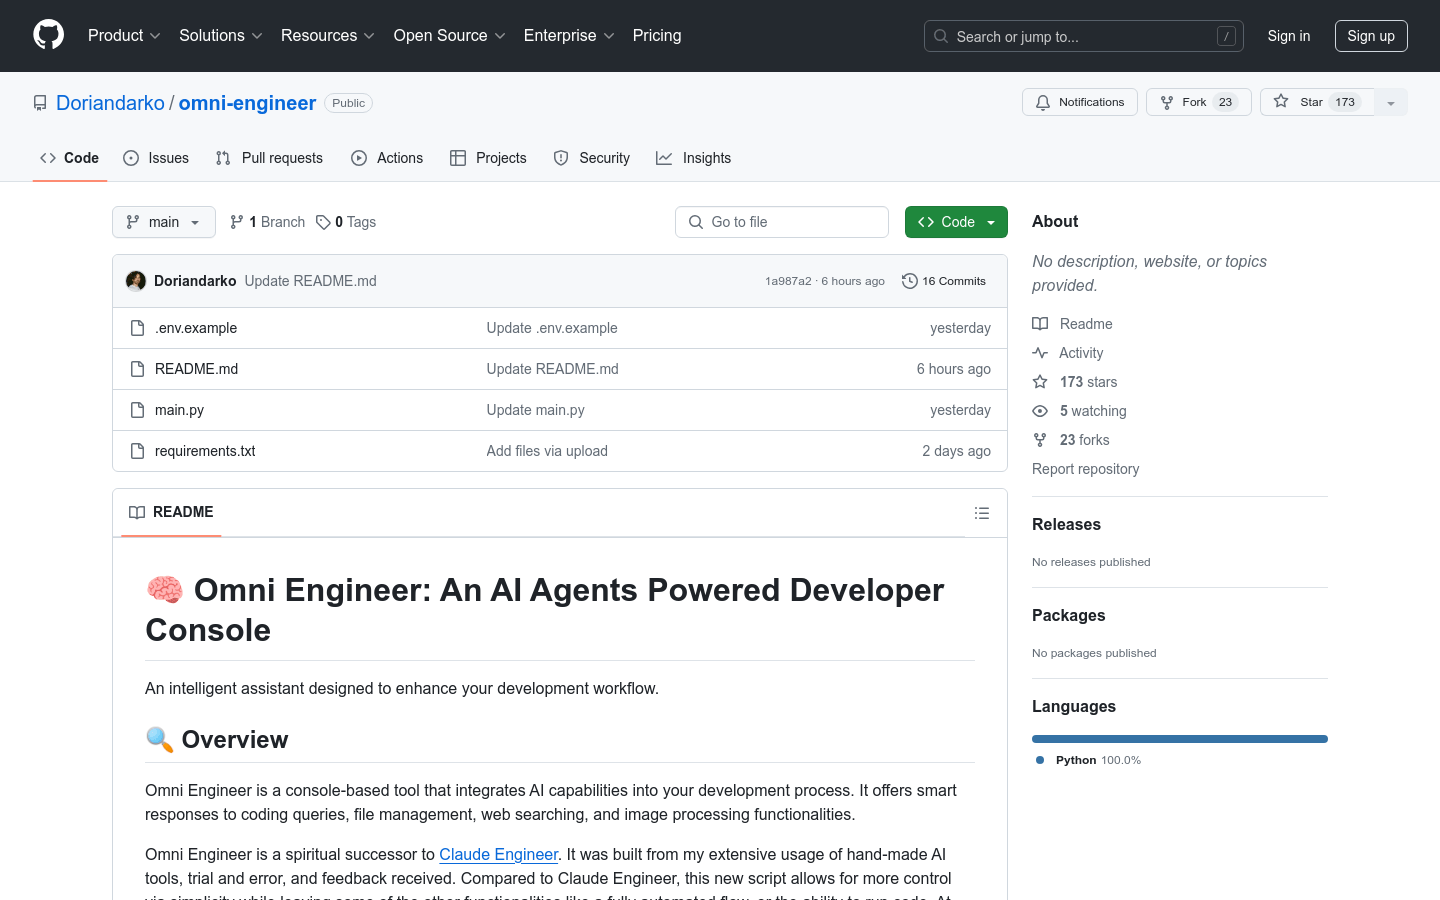Expand the Open Source menu
Viewport: 1440px width, 900px height.
coord(450,35)
